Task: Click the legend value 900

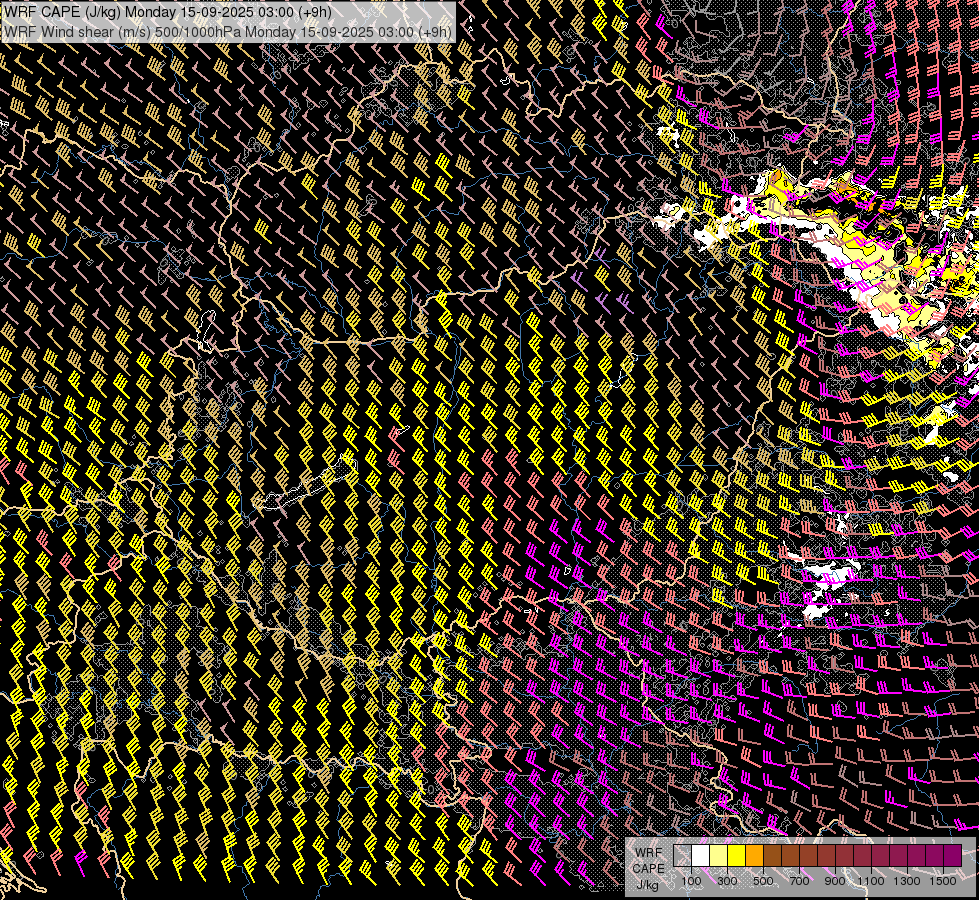Action: (835, 881)
